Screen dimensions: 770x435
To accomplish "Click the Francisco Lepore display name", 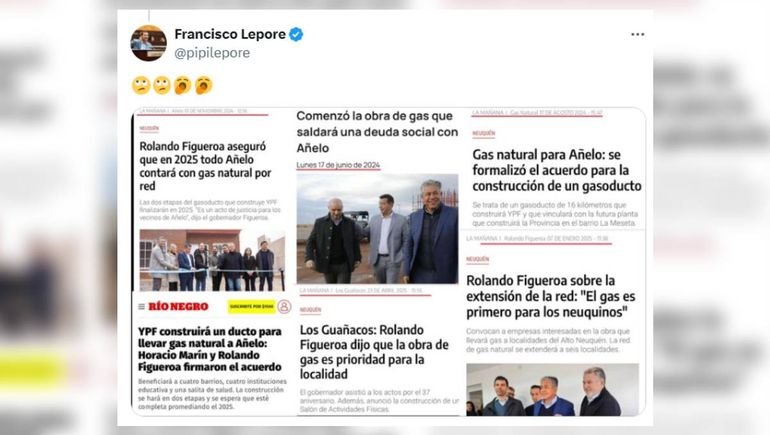I will coord(230,34).
